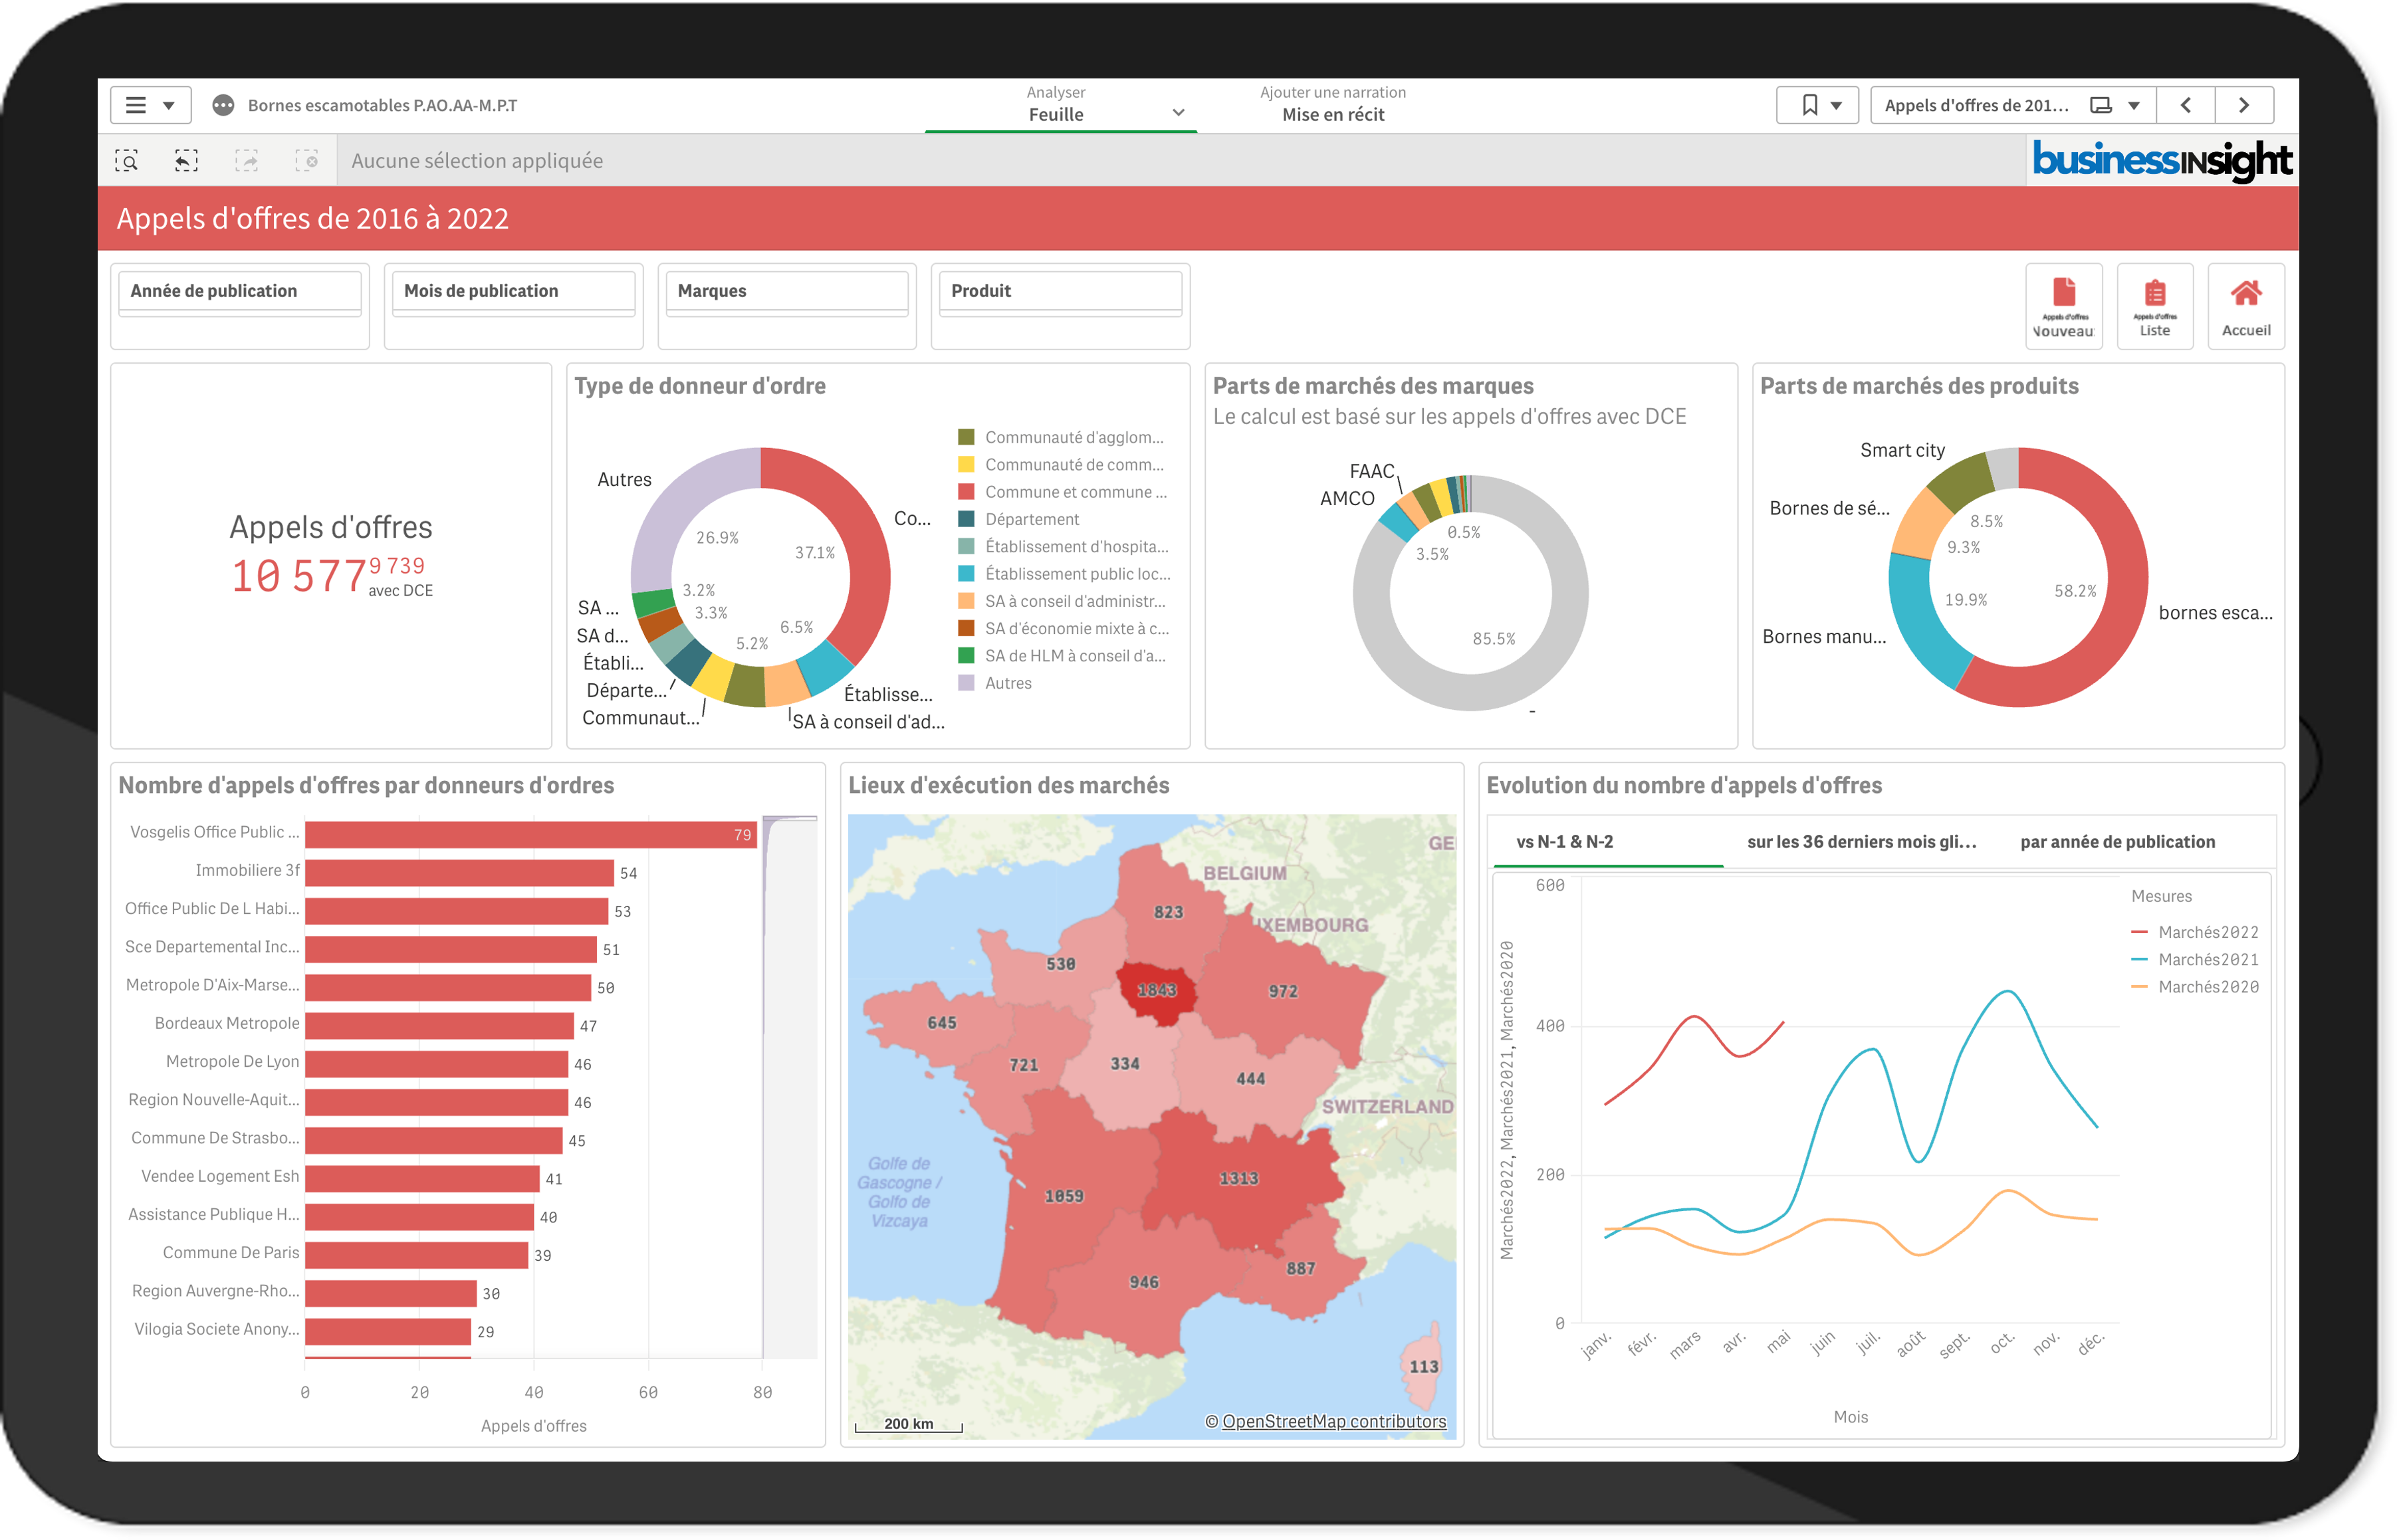Switch to par année de publication tab

(2117, 842)
